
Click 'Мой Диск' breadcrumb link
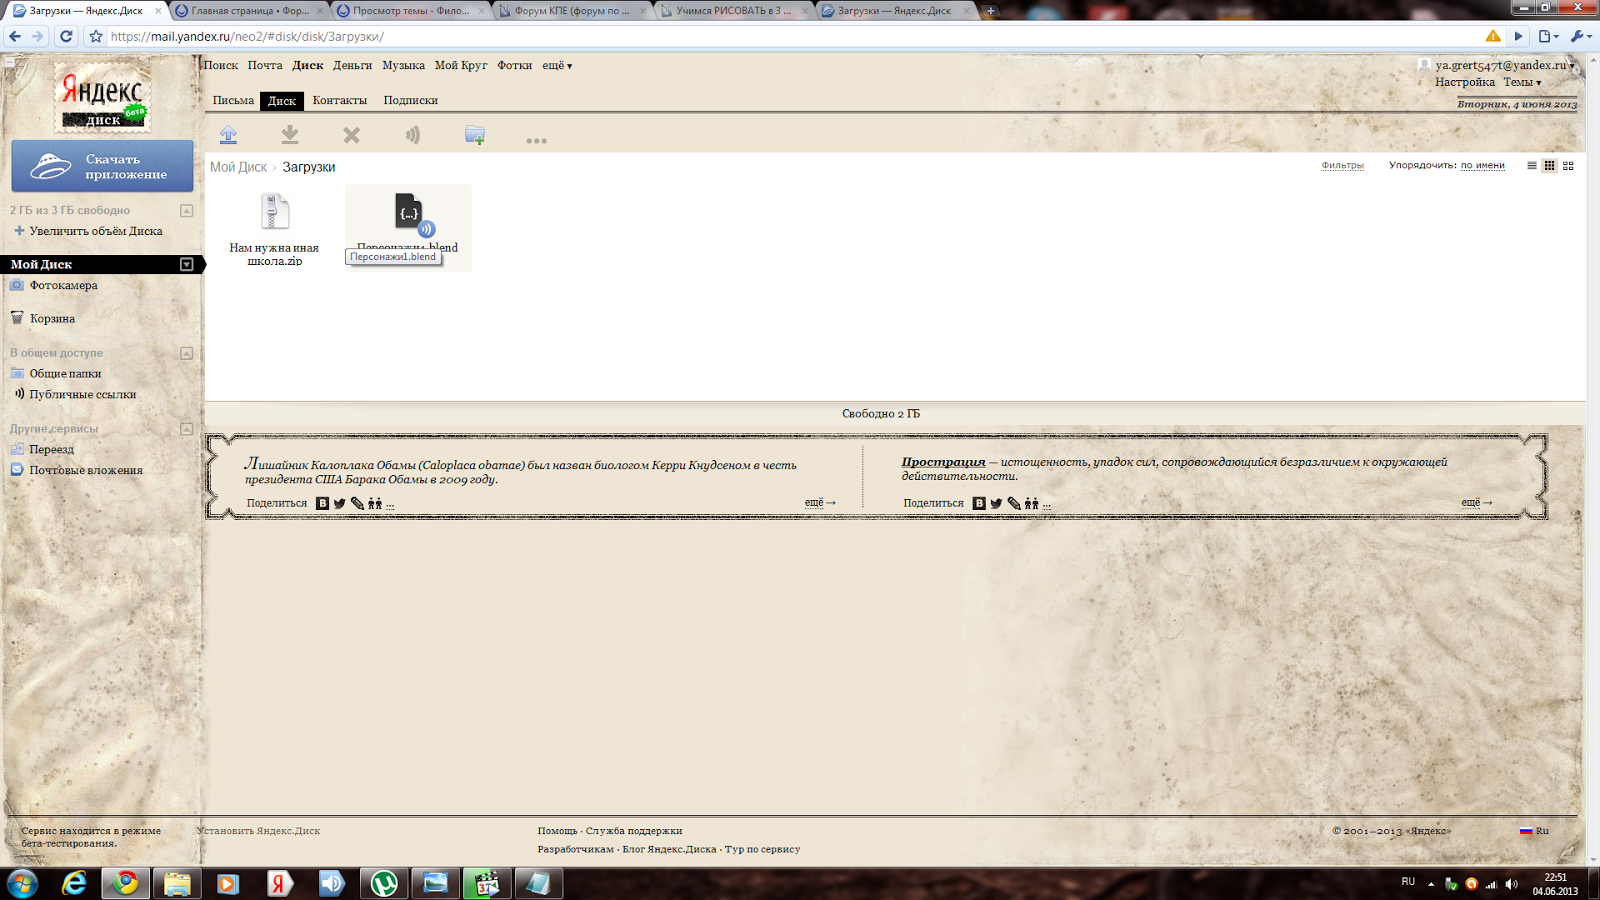[238, 167]
